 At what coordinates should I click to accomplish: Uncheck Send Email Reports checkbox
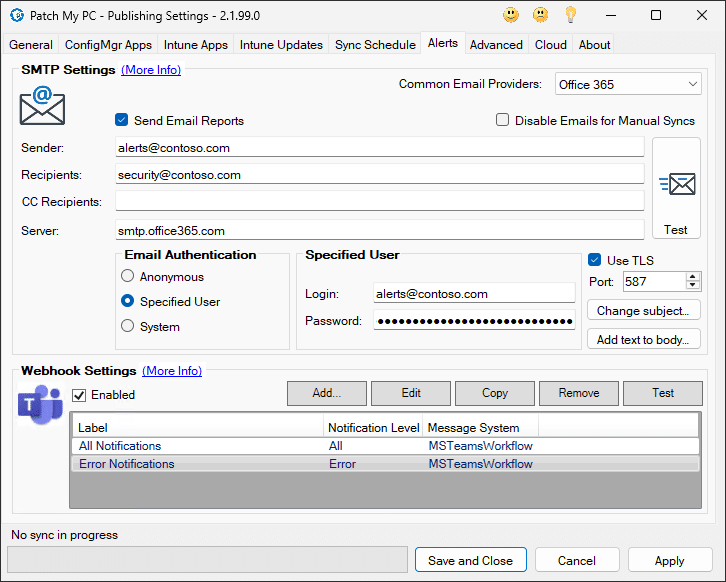coord(122,120)
